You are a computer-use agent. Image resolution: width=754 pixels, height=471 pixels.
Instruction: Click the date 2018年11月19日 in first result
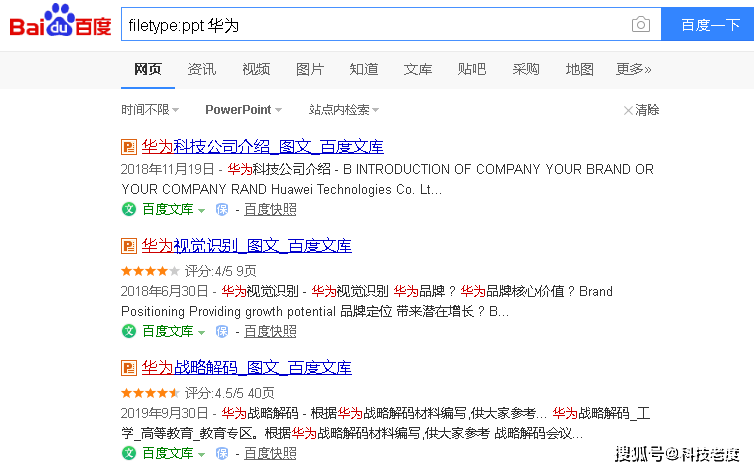pyautogui.click(x=167, y=169)
